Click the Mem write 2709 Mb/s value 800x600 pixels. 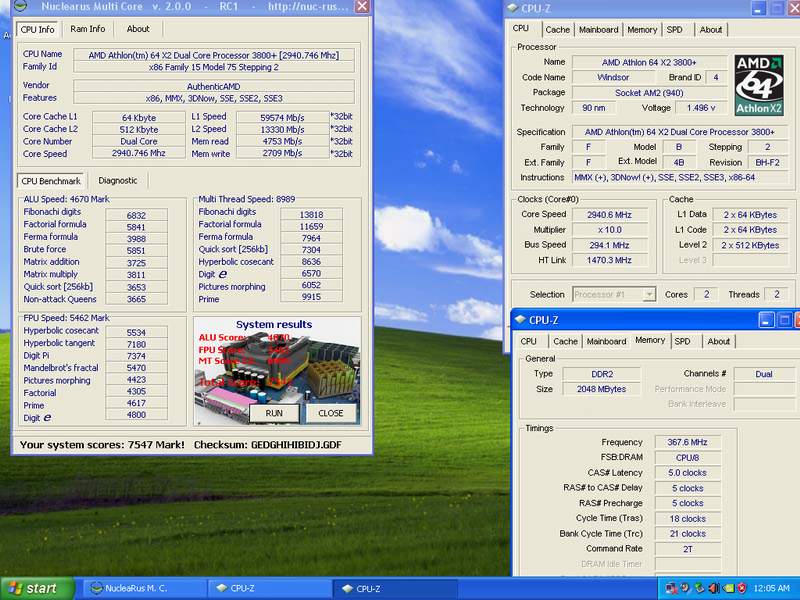(x=282, y=153)
